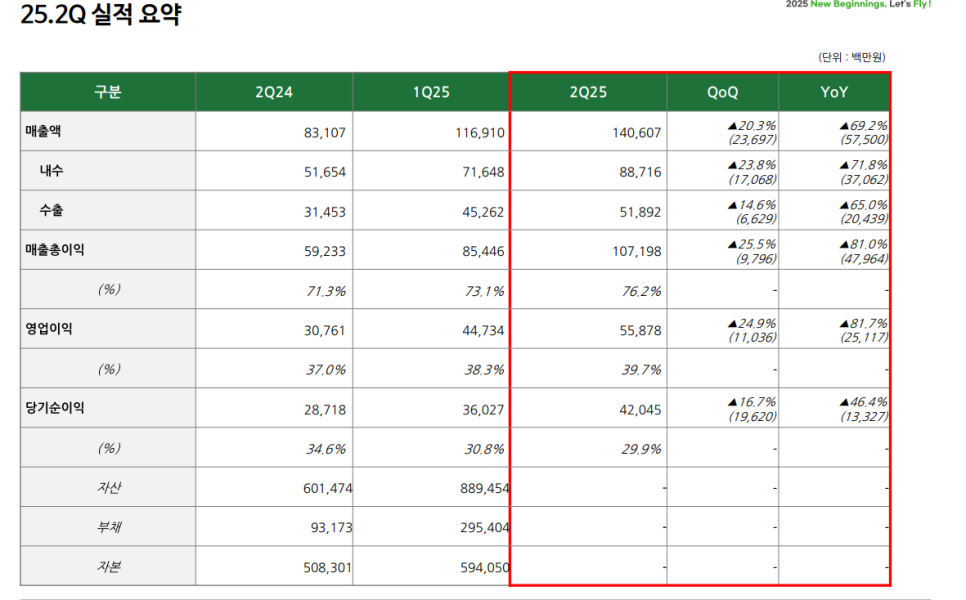The height and width of the screenshot is (600, 966).
Task: Select the 자산 value '889,454'
Action: click(x=485, y=489)
